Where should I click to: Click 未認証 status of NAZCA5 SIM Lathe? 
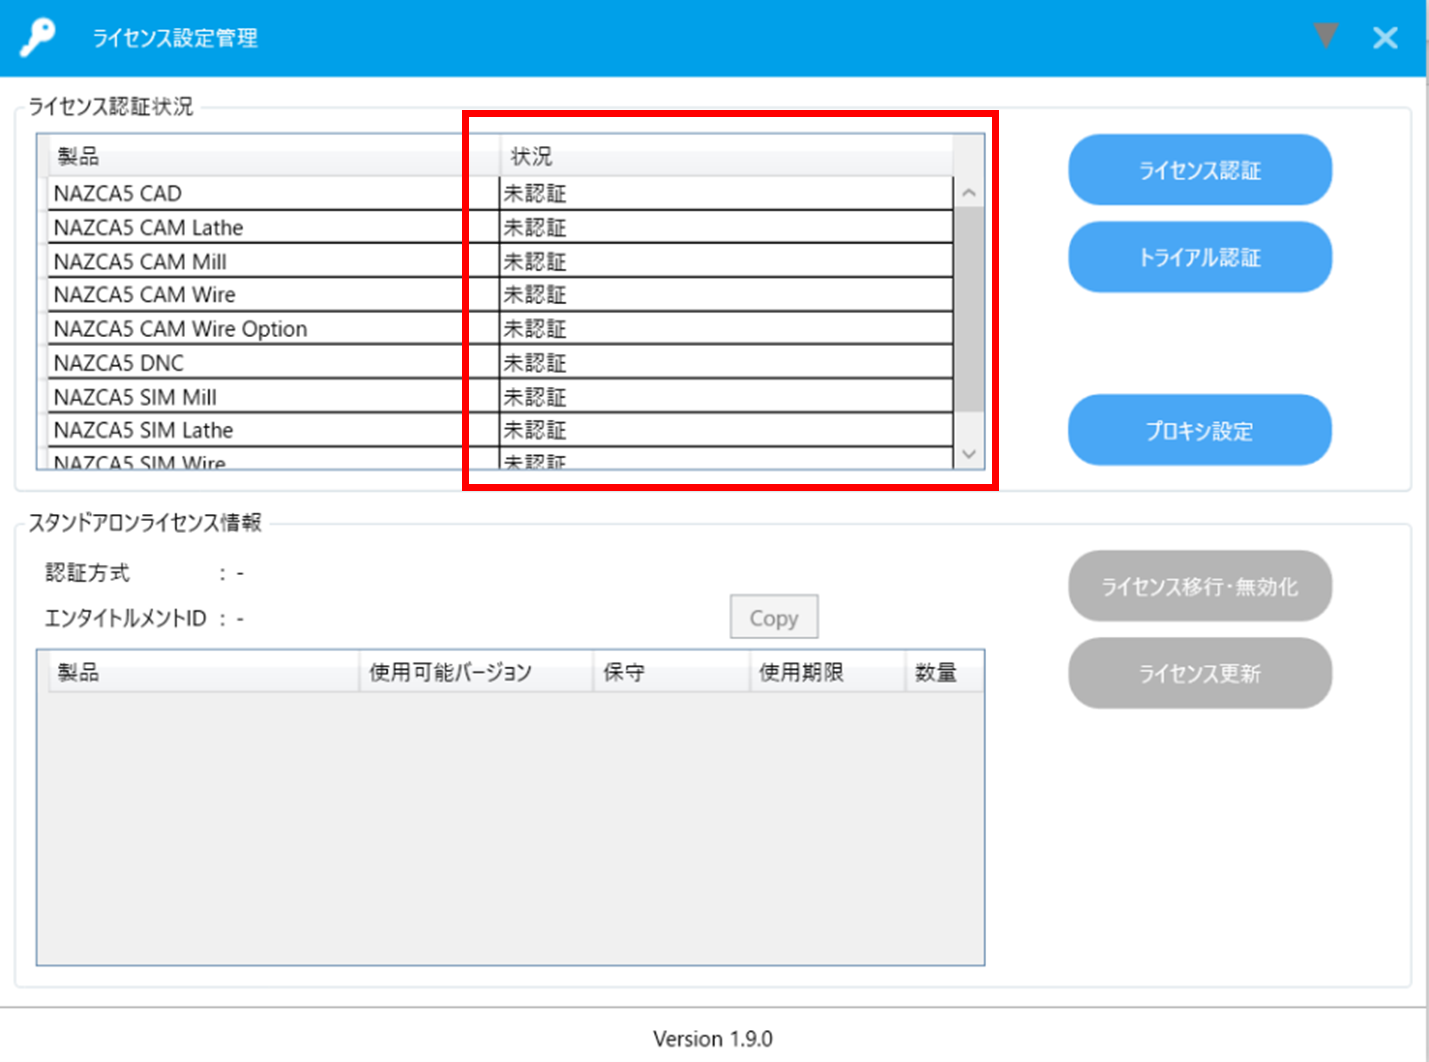coord(535,430)
